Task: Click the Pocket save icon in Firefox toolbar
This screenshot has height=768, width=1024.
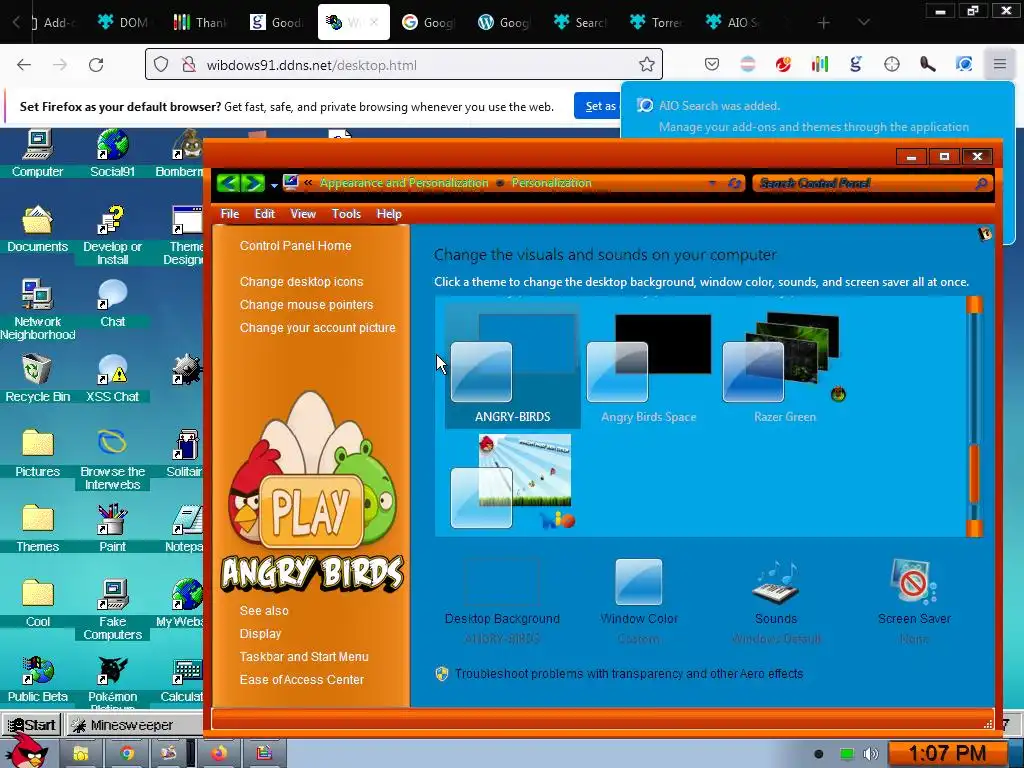Action: pyautogui.click(x=712, y=64)
